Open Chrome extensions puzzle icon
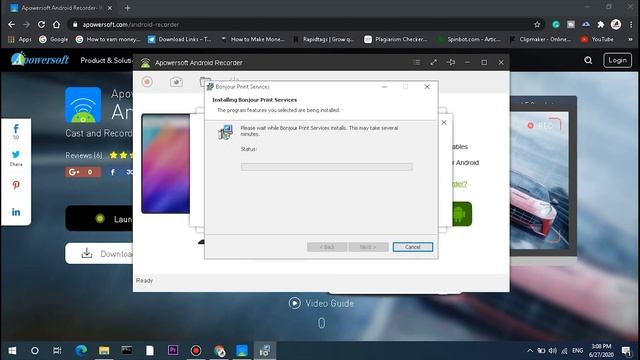 tap(601, 24)
